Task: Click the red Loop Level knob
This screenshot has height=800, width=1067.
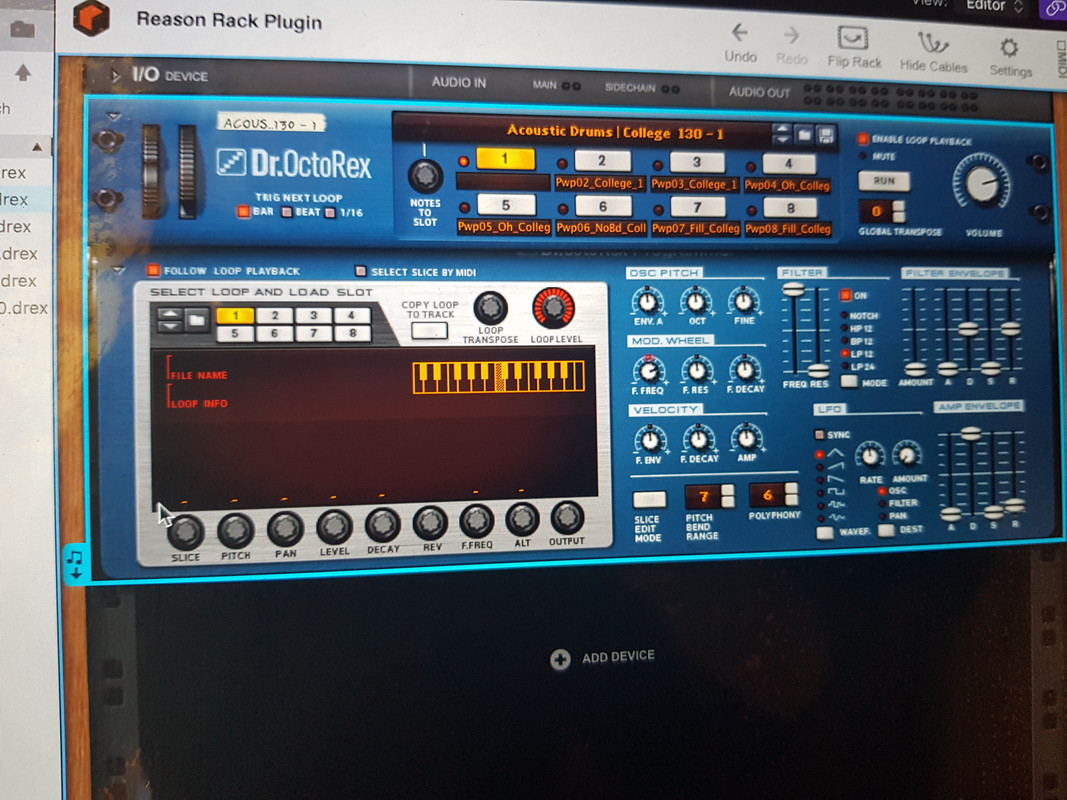Action: pos(554,308)
